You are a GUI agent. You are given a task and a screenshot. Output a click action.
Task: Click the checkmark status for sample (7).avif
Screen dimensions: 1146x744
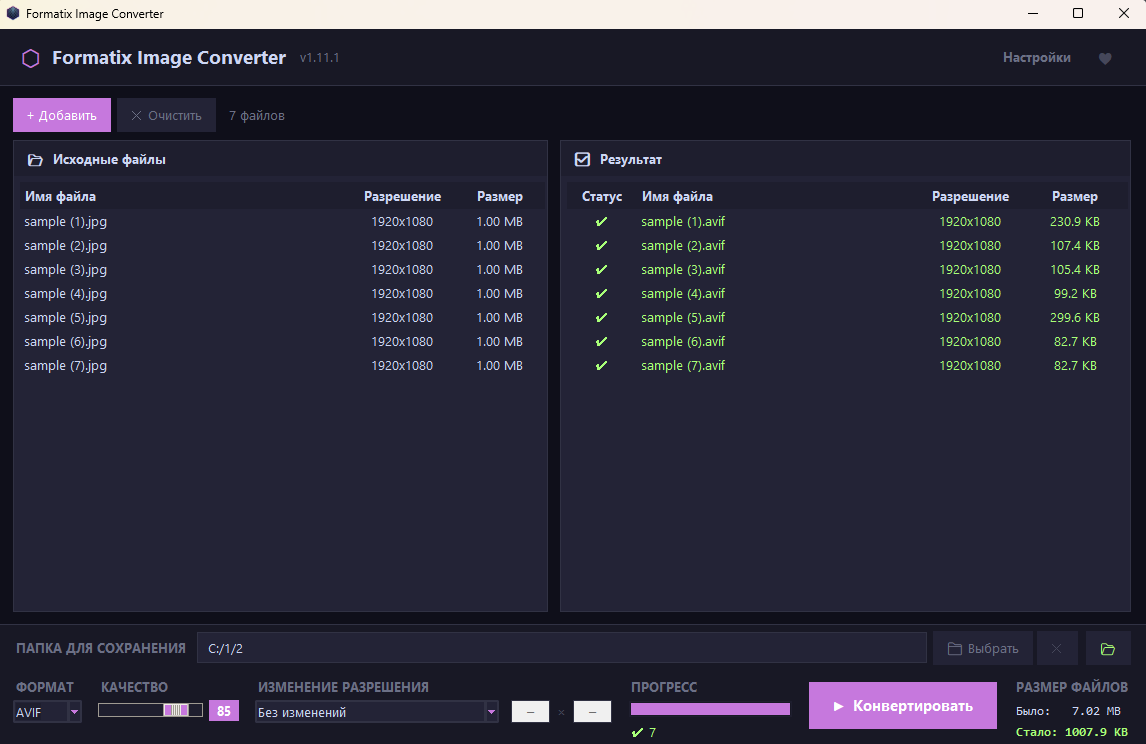tap(602, 365)
